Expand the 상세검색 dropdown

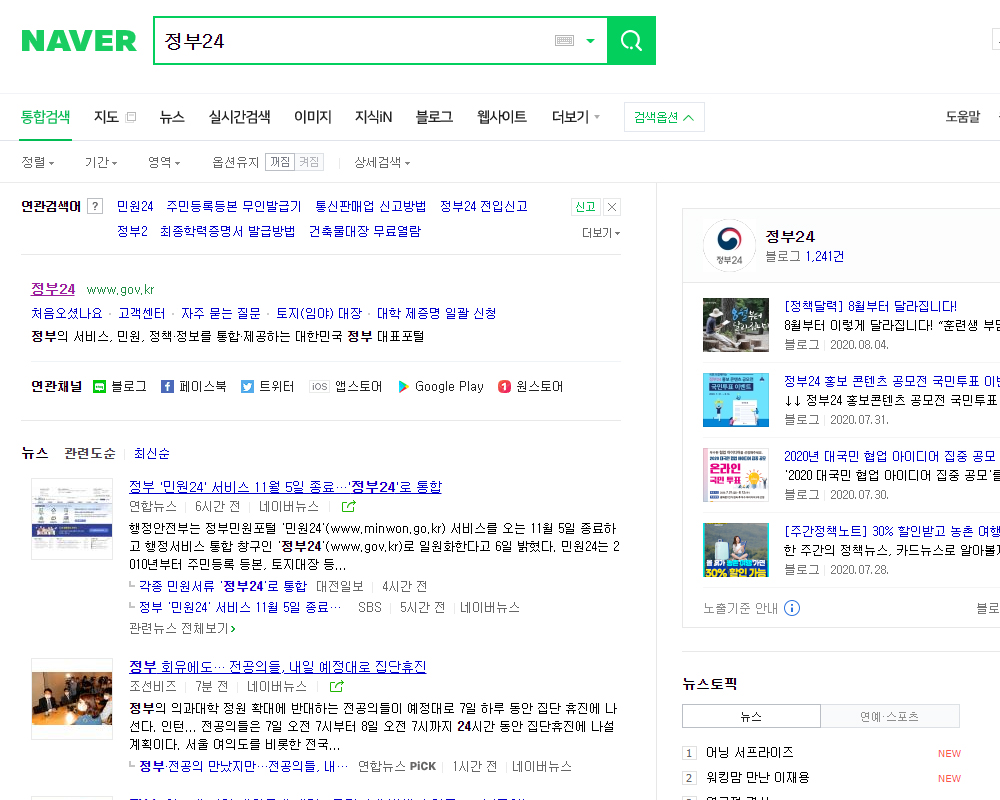382,163
